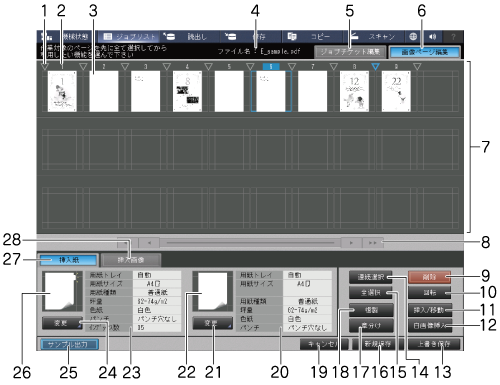Screen dimensions: 500x385
Task: Select the blank page 7 thumbnail
Action: point(313,91)
